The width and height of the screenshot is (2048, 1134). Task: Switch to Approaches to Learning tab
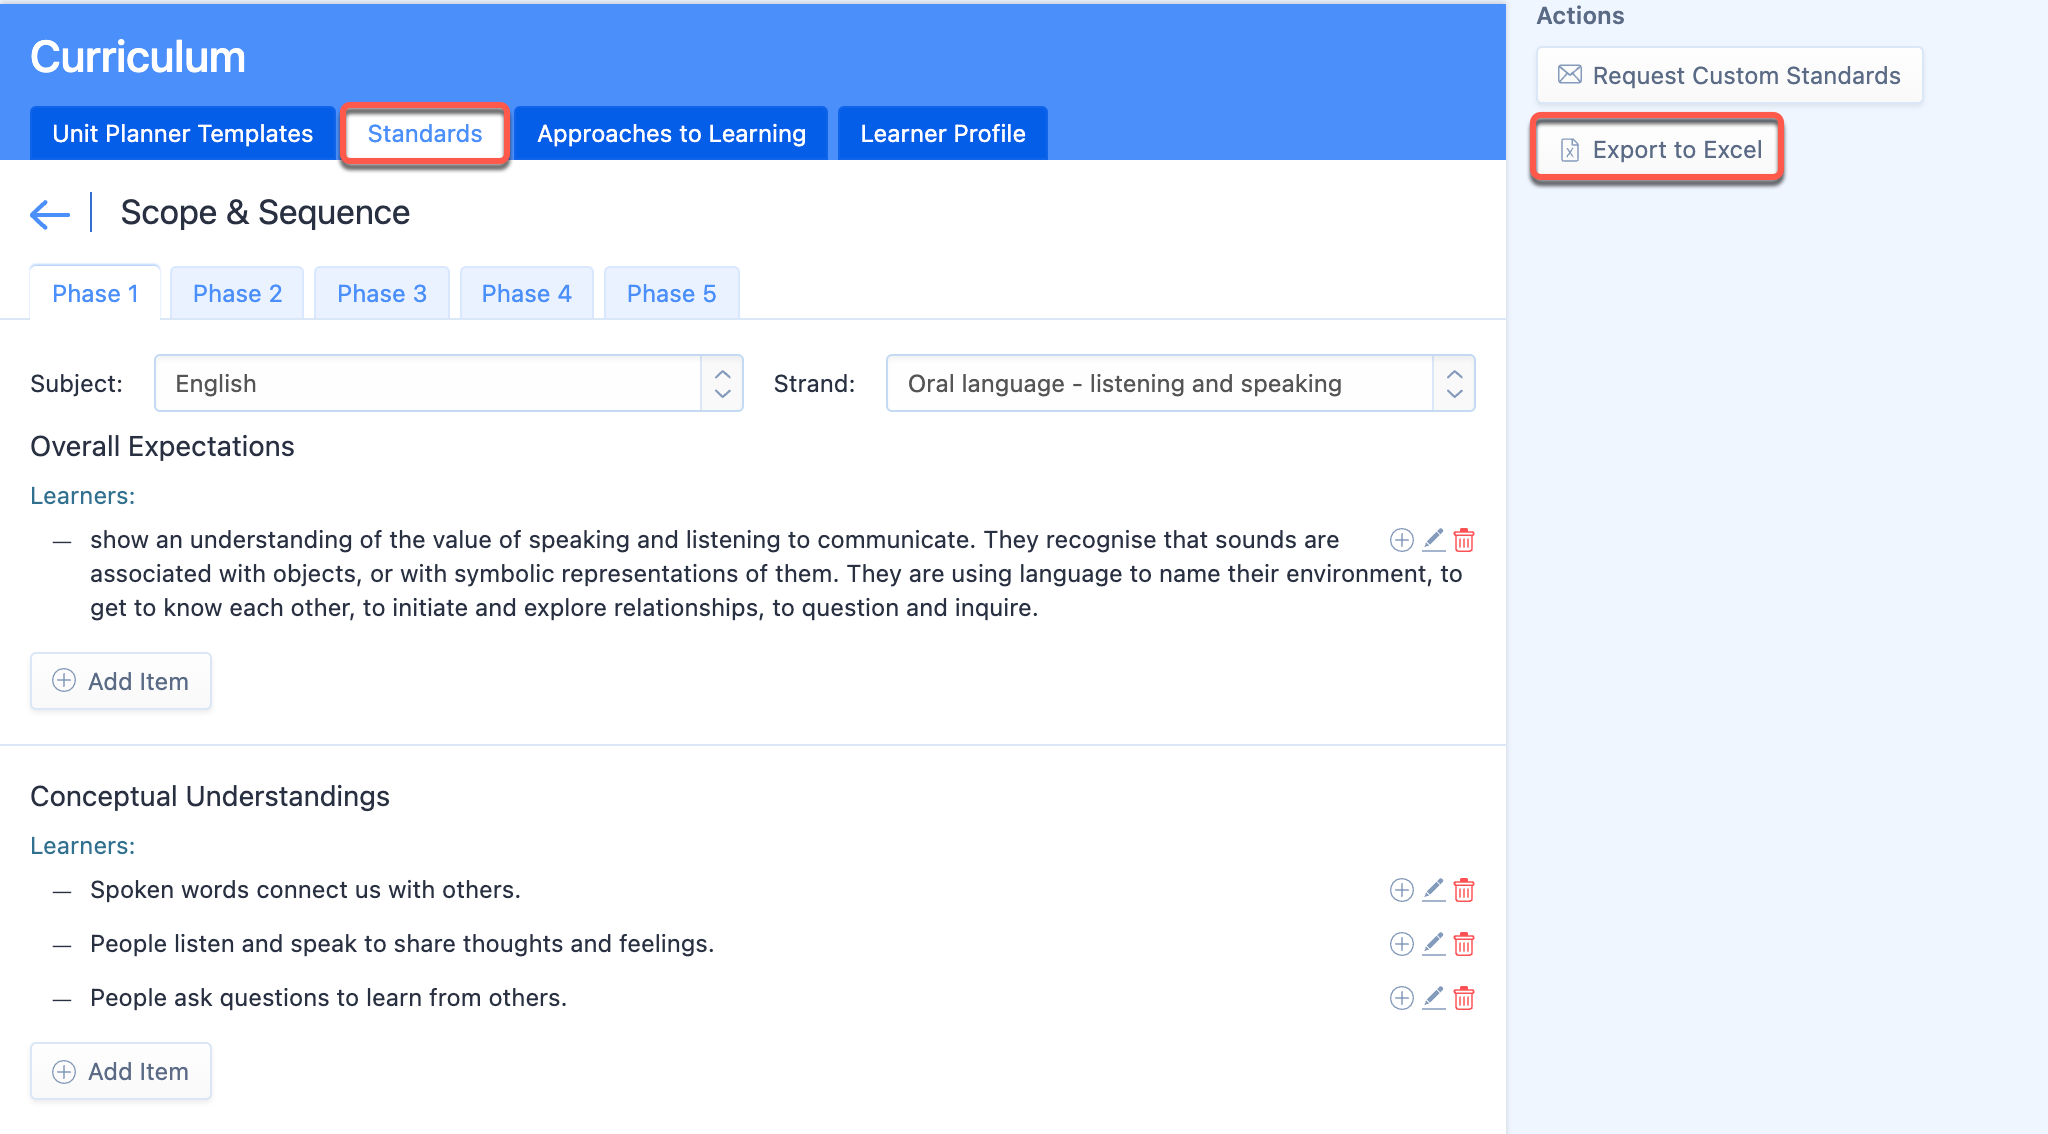671,133
